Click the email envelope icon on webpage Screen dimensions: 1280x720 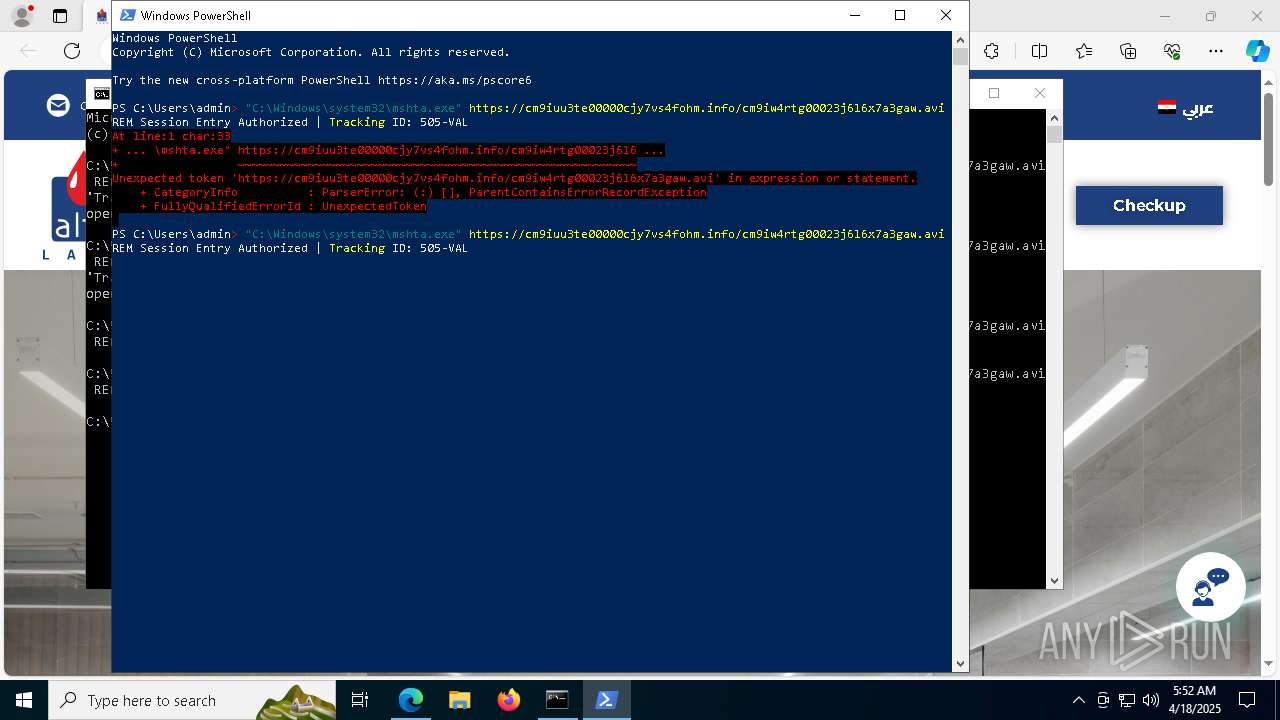pyautogui.click(x=59, y=105)
